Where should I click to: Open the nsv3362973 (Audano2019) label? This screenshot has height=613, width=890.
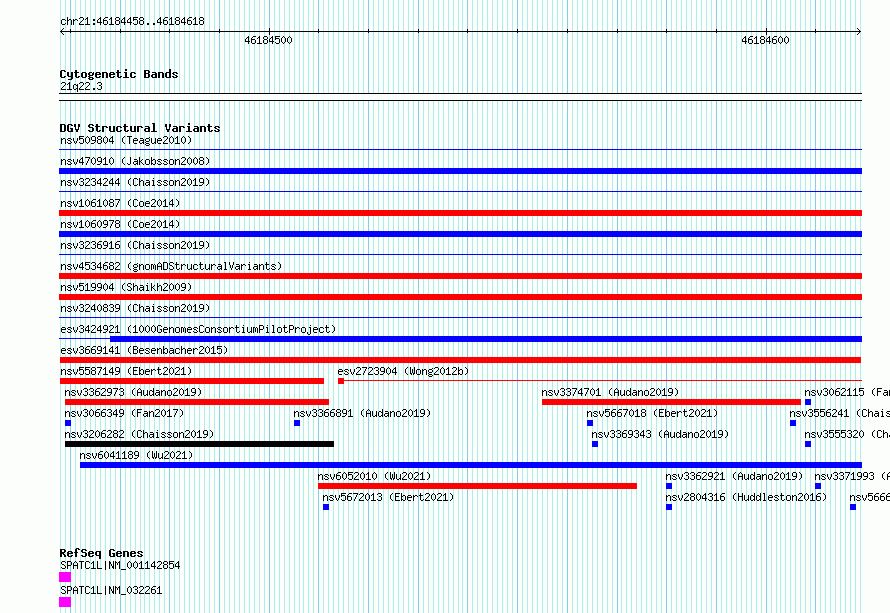[133, 392]
